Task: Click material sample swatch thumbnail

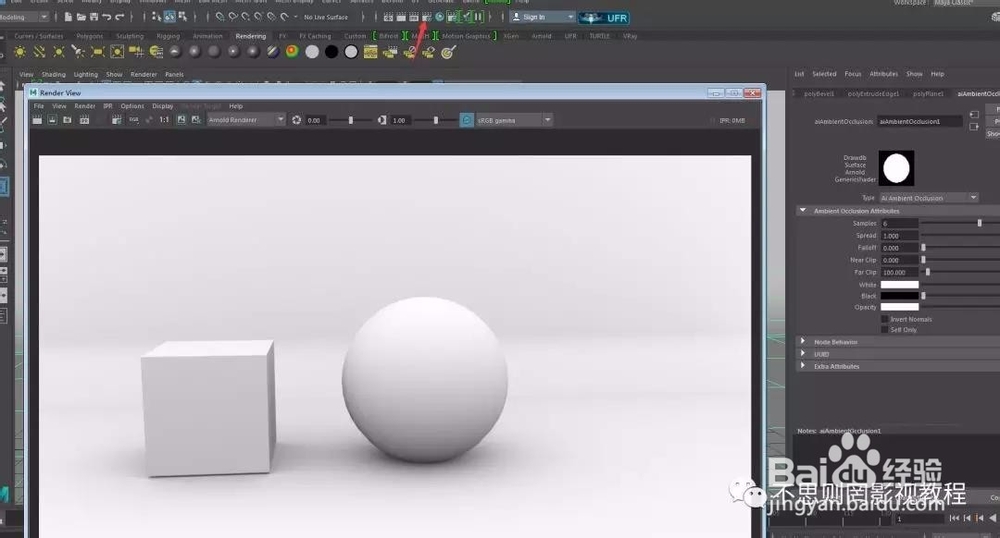Action: click(896, 168)
